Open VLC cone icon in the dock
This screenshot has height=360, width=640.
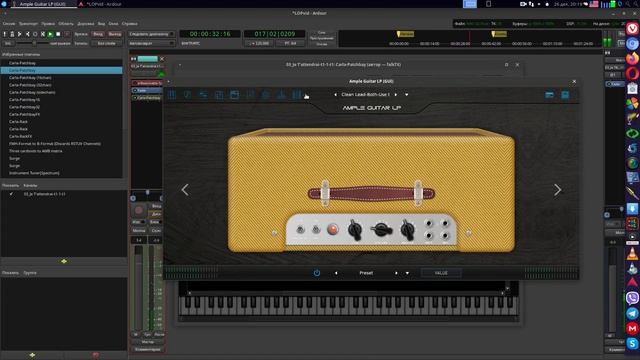pyautogui.click(x=632, y=254)
